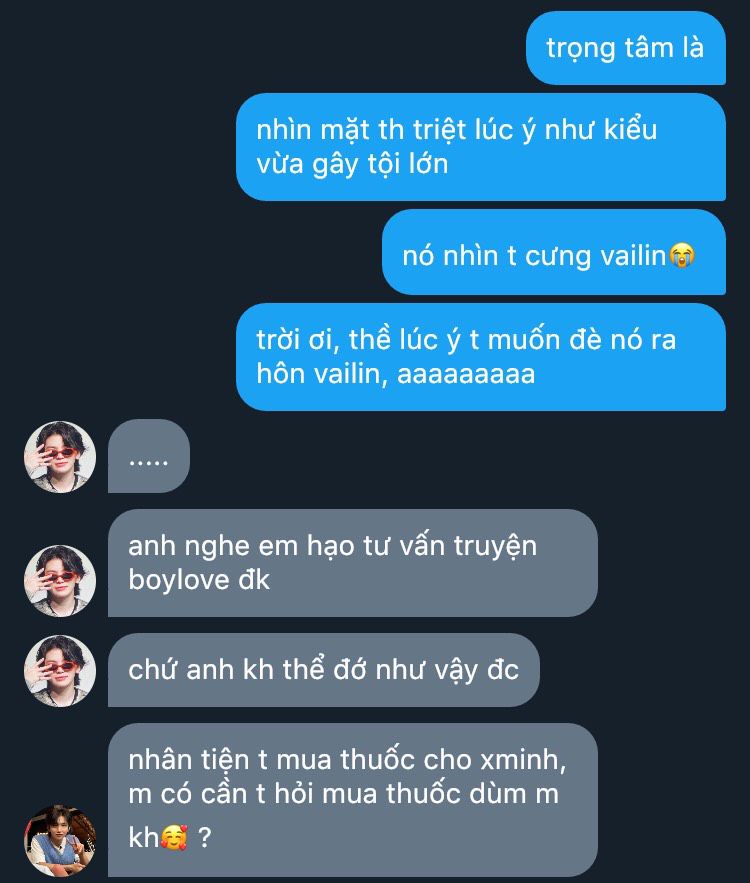Select the crying face emoji

pyautogui.click(x=682, y=256)
